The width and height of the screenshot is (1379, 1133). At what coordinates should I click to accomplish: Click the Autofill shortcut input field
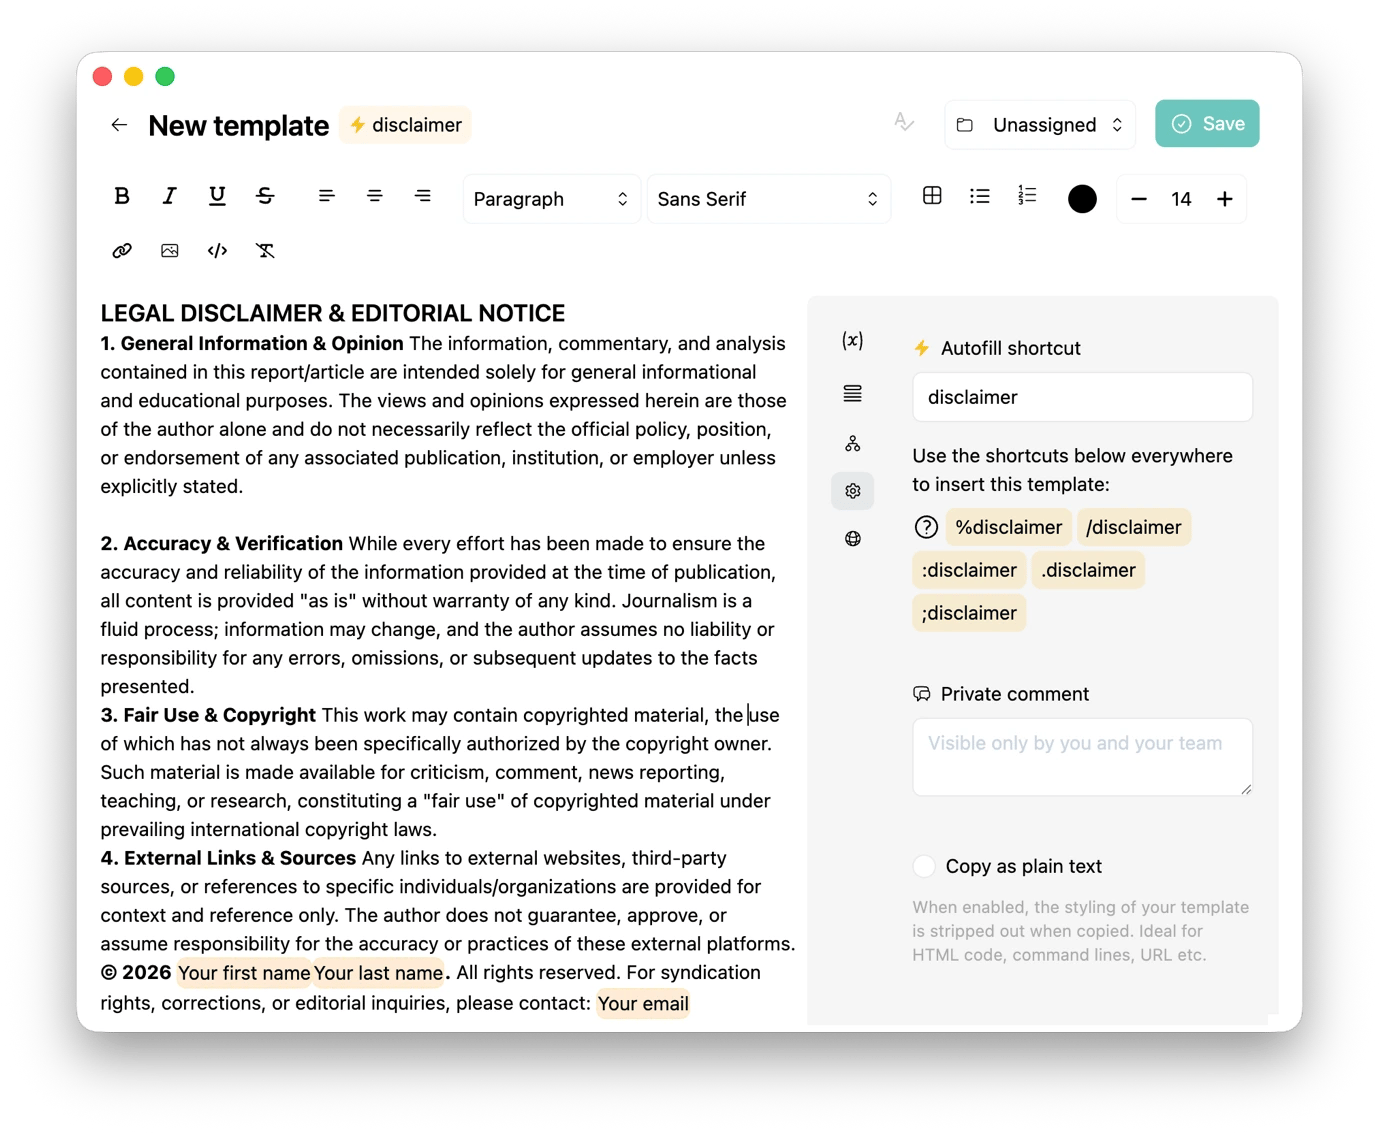pyautogui.click(x=1082, y=397)
